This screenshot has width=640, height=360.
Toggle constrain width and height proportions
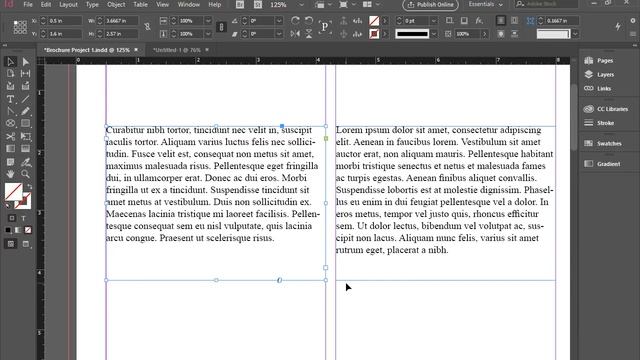click(x=147, y=27)
